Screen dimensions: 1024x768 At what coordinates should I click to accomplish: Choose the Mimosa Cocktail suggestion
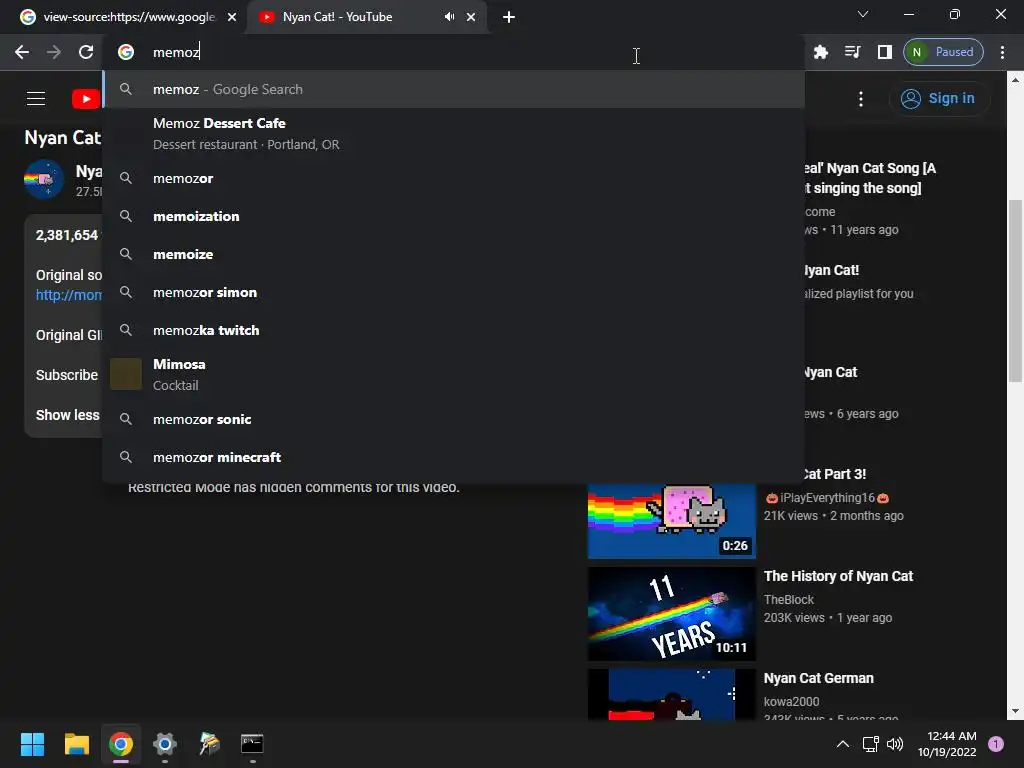(453, 374)
